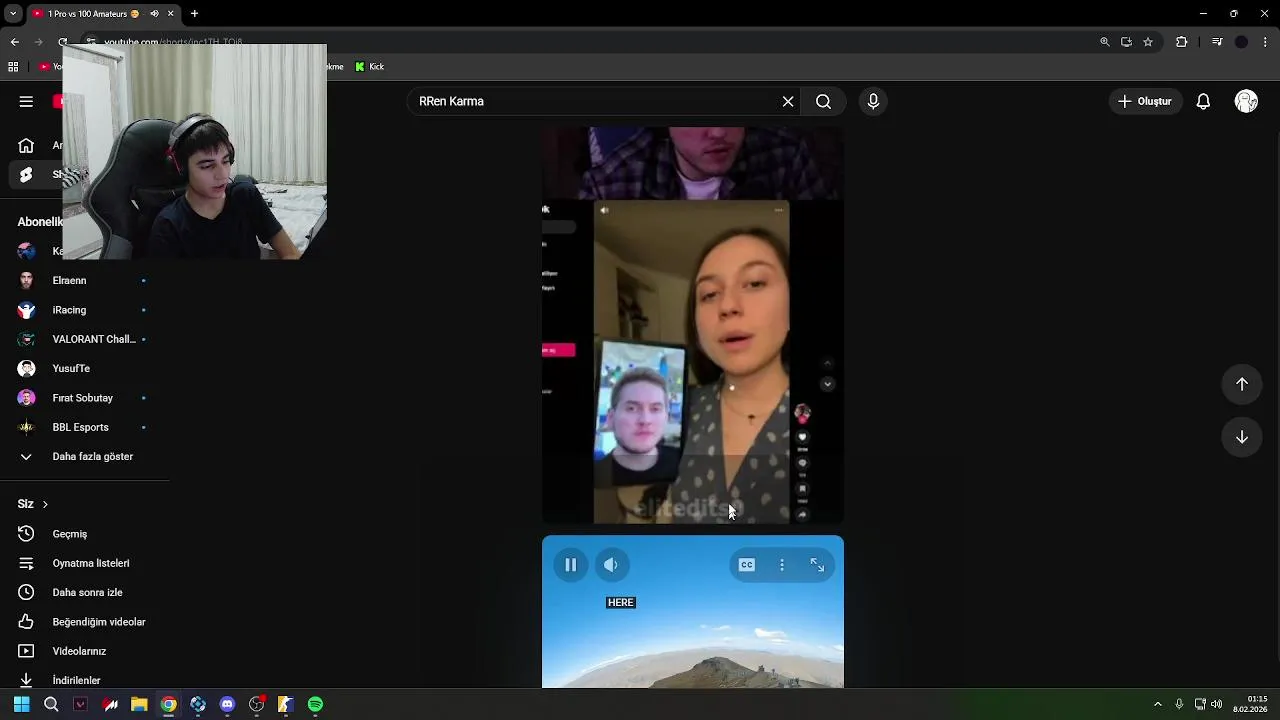
Task: Click the Elraenn channel avatar
Action: click(x=27, y=281)
